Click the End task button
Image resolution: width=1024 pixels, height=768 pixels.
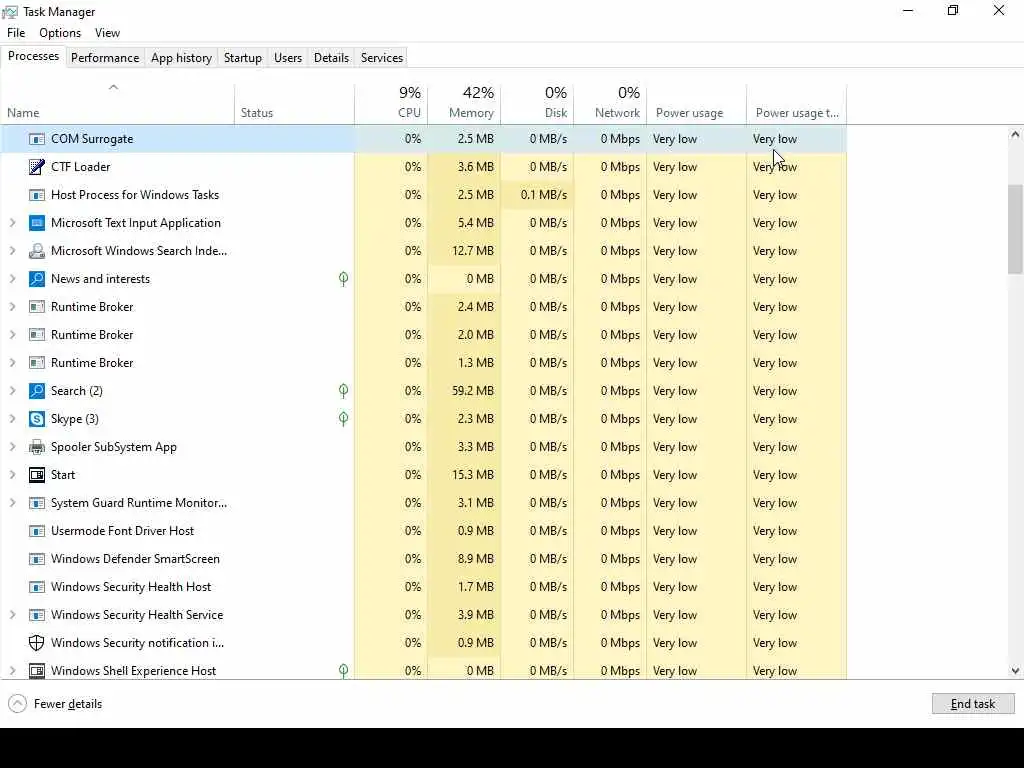click(973, 704)
